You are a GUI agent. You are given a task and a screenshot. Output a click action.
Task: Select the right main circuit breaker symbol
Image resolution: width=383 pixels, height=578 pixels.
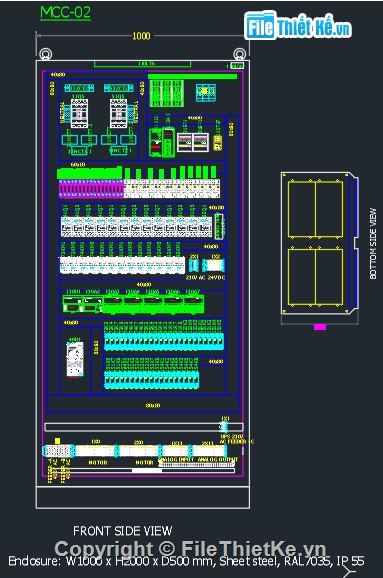tap(118, 113)
